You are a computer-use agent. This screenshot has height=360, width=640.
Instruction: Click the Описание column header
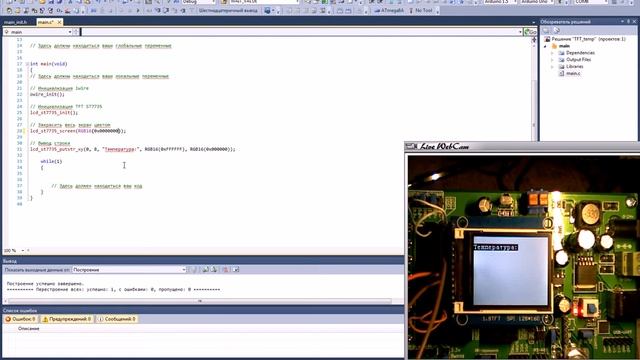point(29,329)
